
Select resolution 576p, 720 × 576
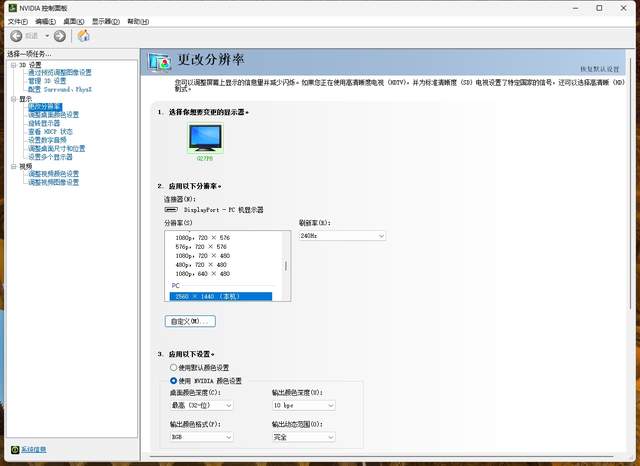tap(201, 246)
